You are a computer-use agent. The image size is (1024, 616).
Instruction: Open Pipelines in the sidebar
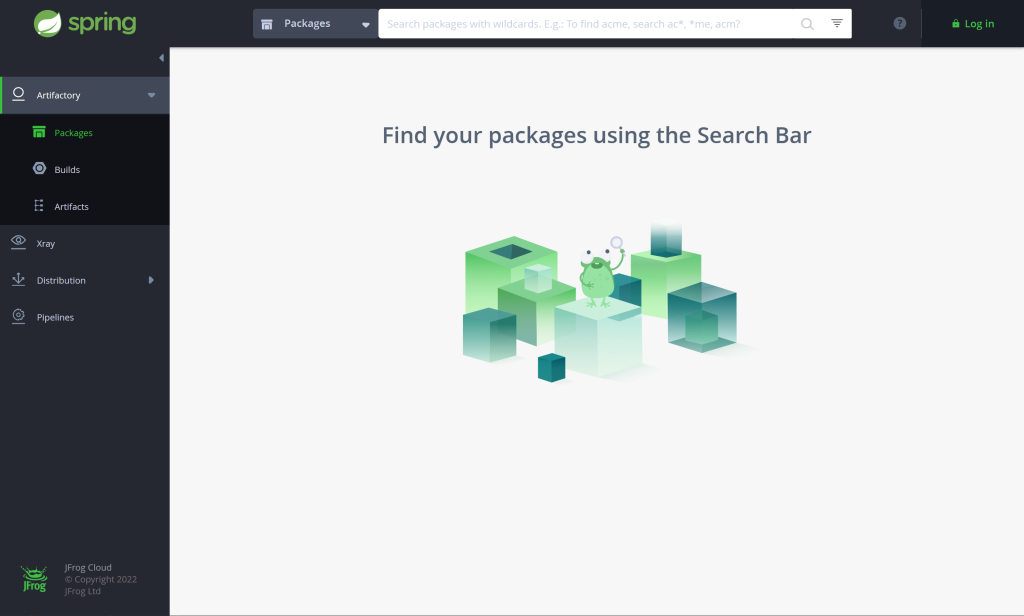[85, 317]
